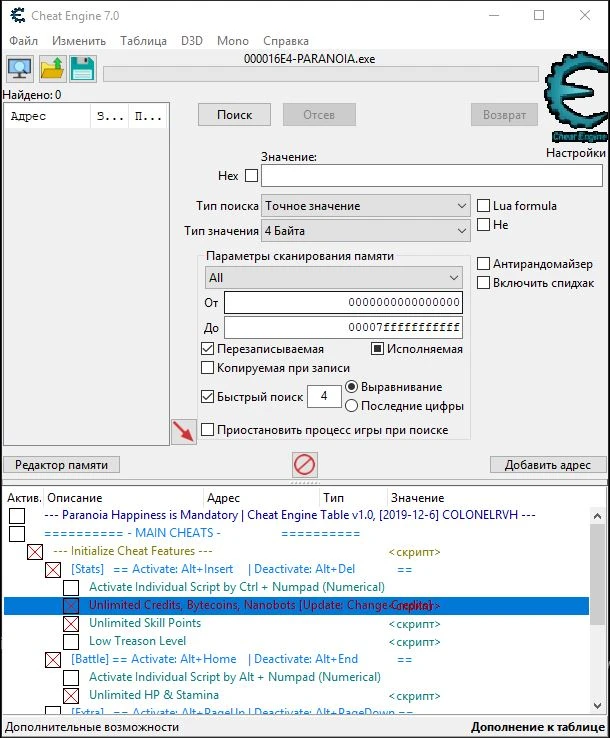Click the save floppy disk icon
The width and height of the screenshot is (610, 738).
click(x=83, y=69)
